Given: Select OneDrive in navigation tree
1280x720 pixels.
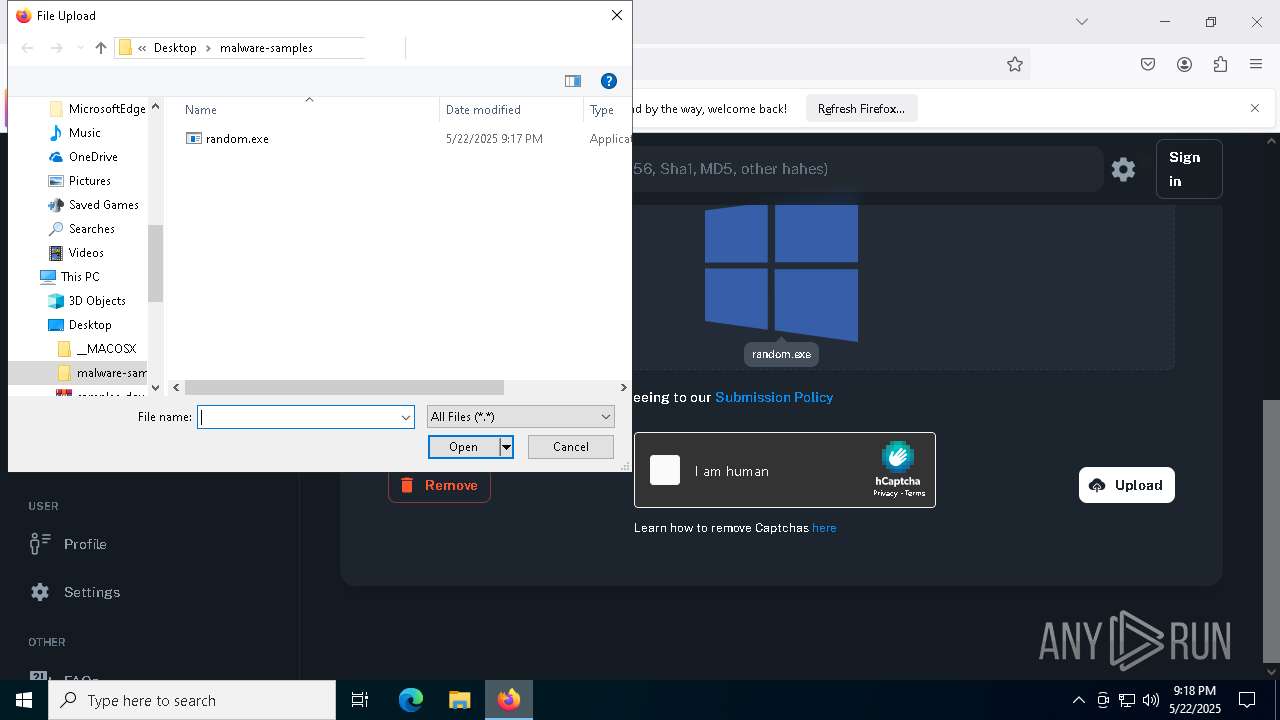Looking at the screenshot, I should 93,157.
